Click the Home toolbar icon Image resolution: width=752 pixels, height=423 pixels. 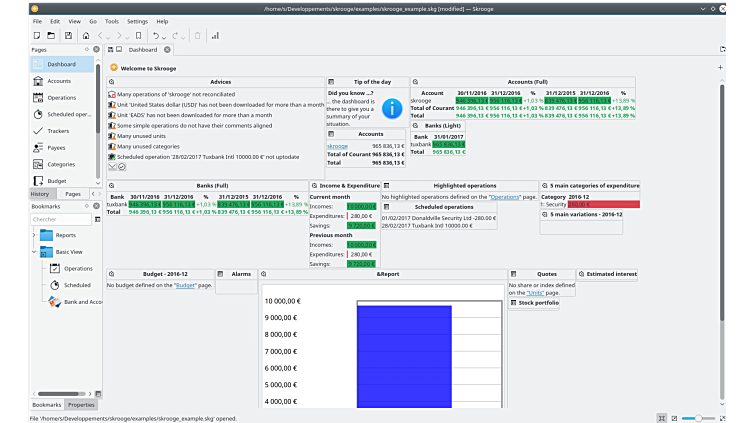pyautogui.click(x=86, y=35)
